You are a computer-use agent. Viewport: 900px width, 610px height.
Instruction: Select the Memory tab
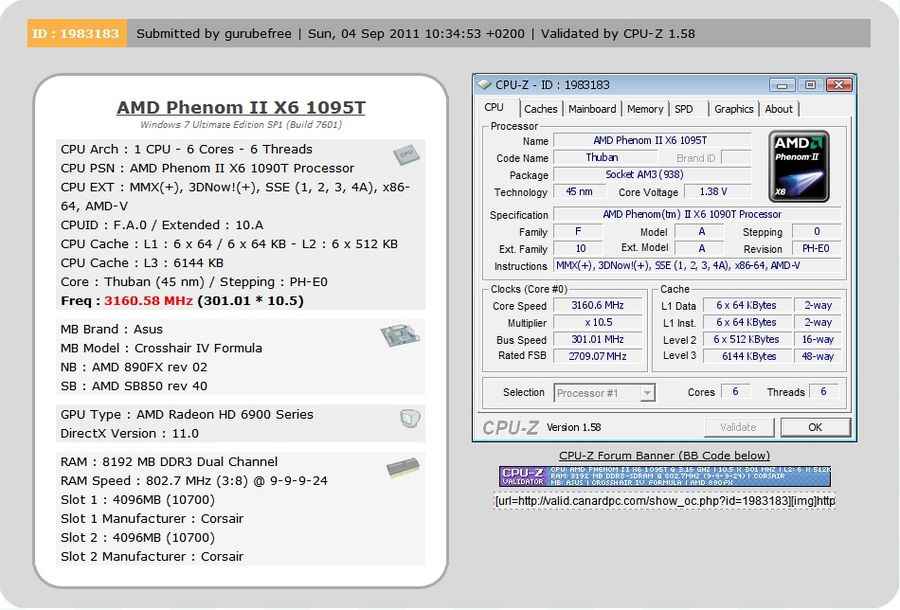(645, 109)
